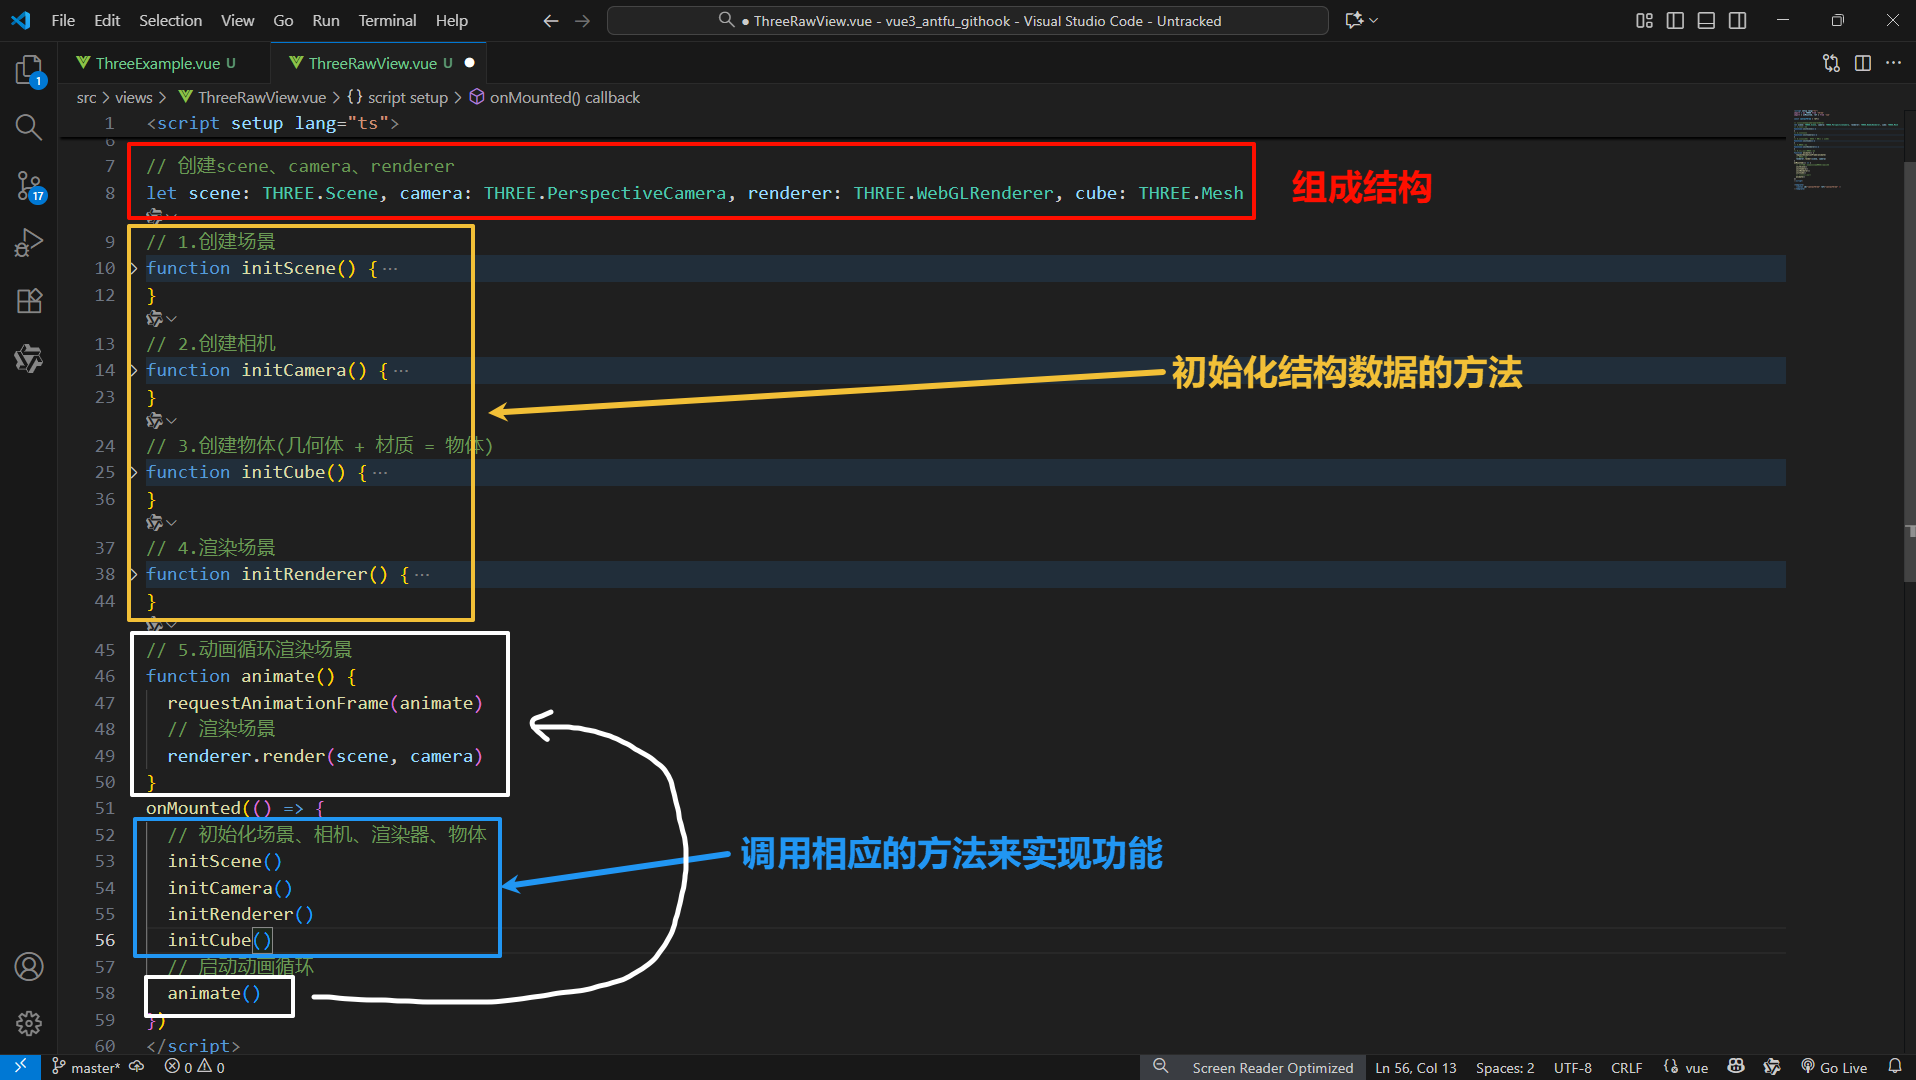
Task: Click the command center search field
Action: pos(967,21)
